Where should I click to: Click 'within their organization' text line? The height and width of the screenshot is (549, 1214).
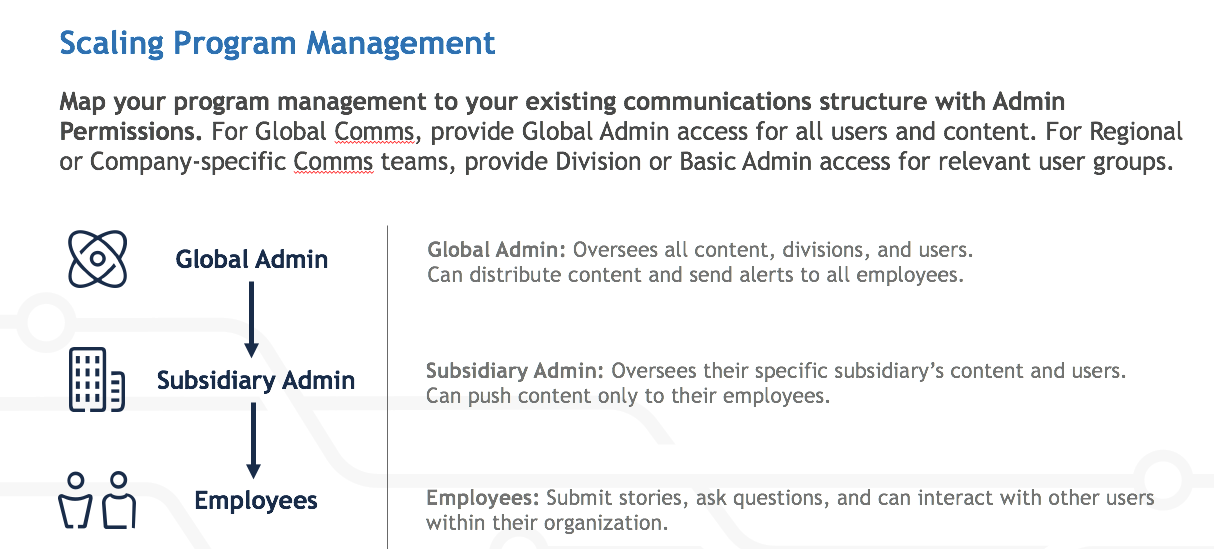(547, 522)
